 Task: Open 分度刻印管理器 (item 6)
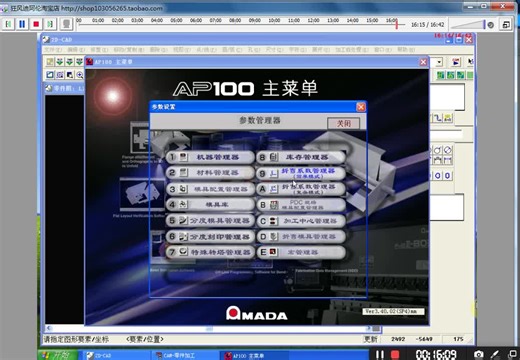click(x=210, y=236)
